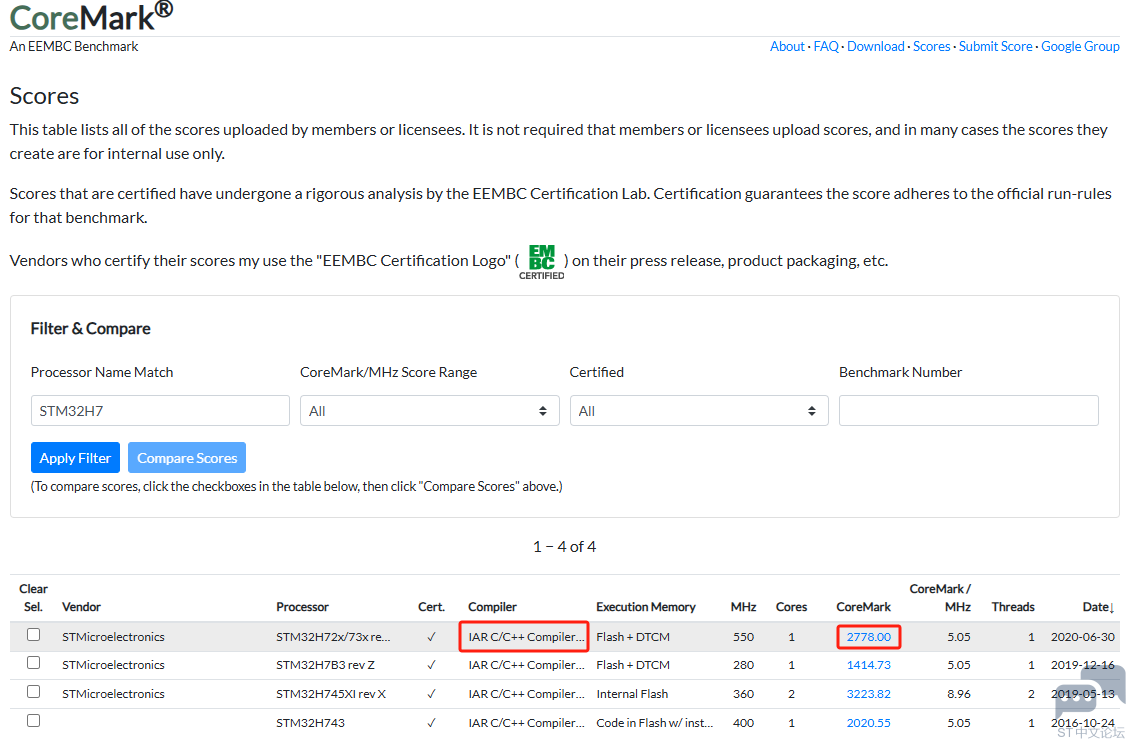1134x748 pixels.
Task: Open the FAQ link
Action: 826,46
